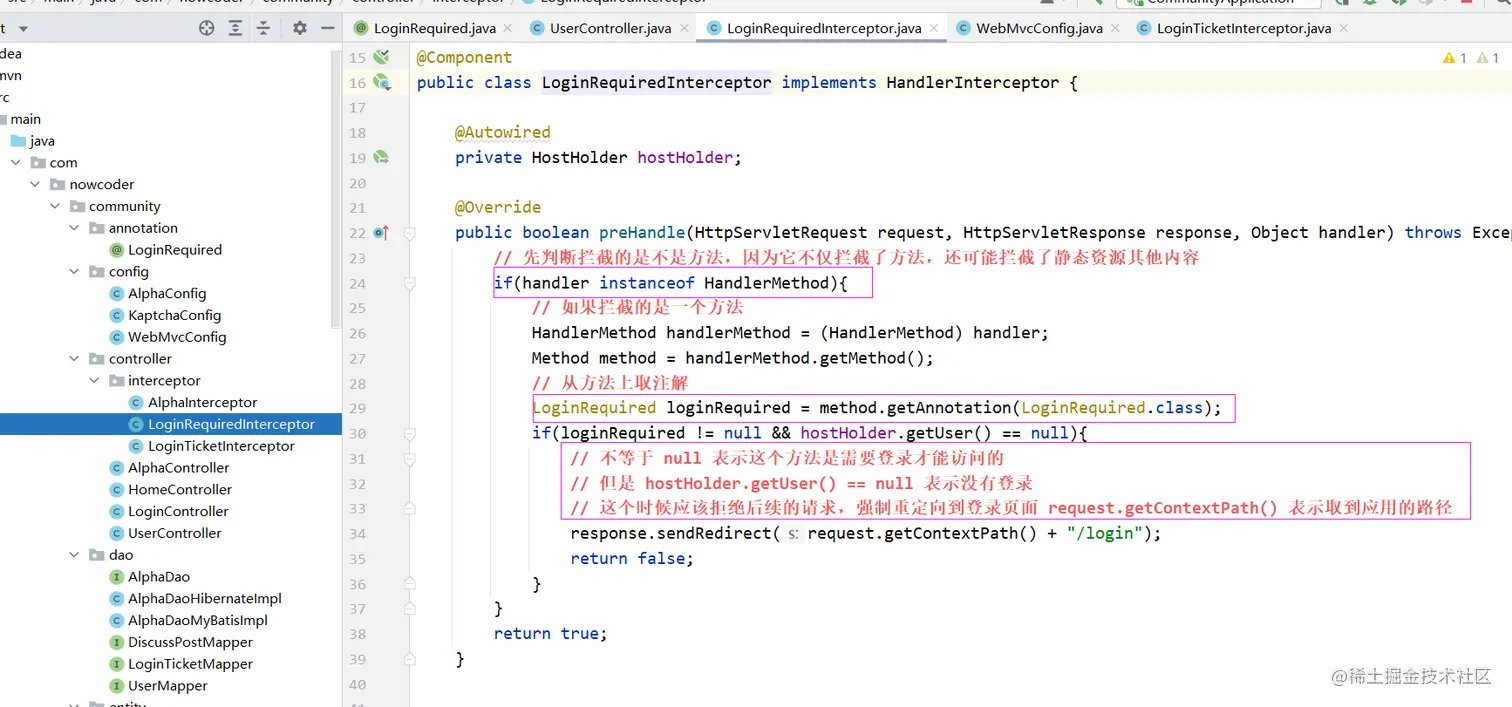This screenshot has height=707, width=1512.
Task: Fold the instanceof if-block at line 24
Action: coord(410,283)
